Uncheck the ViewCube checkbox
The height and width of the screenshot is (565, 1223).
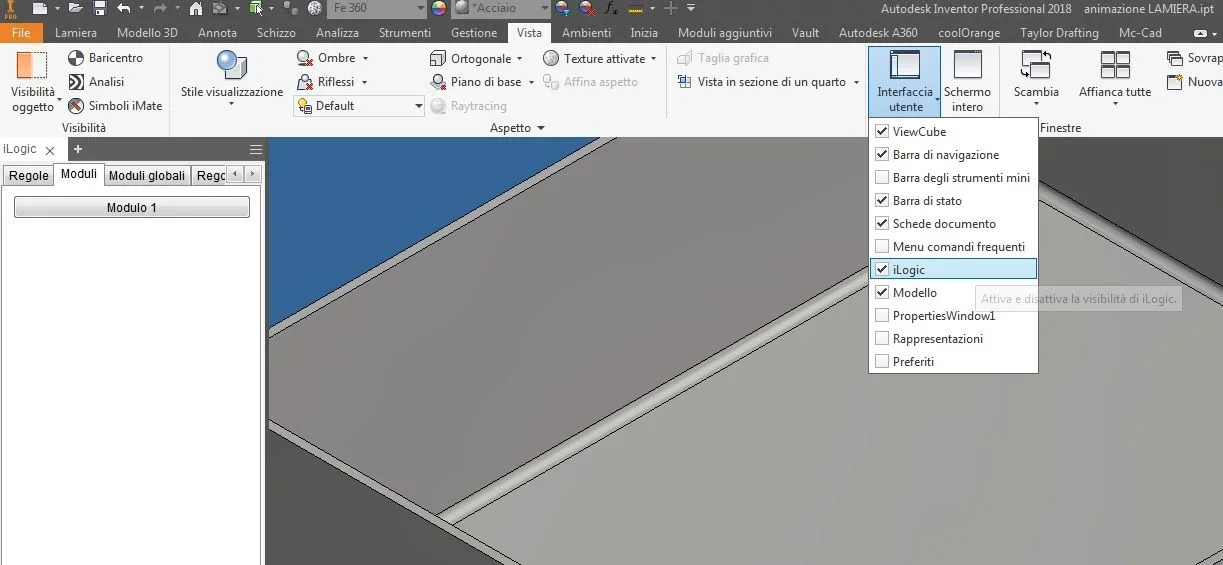[882, 131]
